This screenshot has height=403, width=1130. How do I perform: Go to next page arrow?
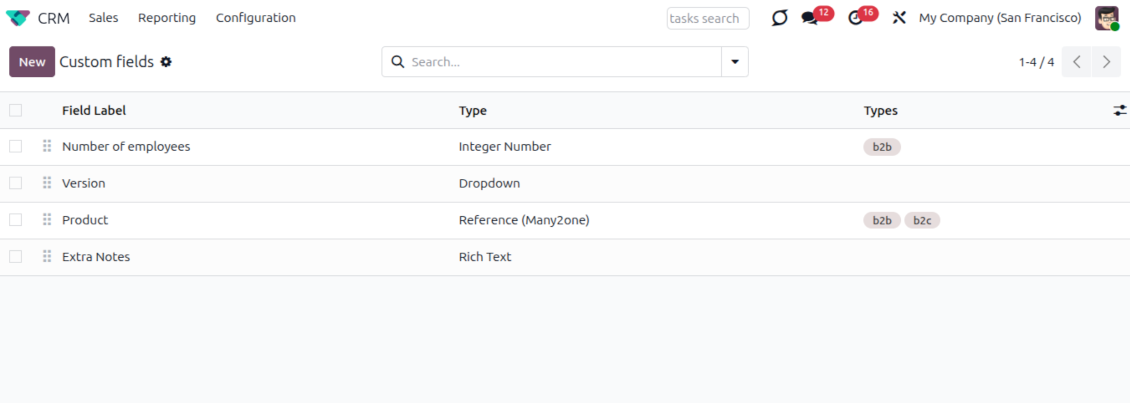tap(1105, 62)
